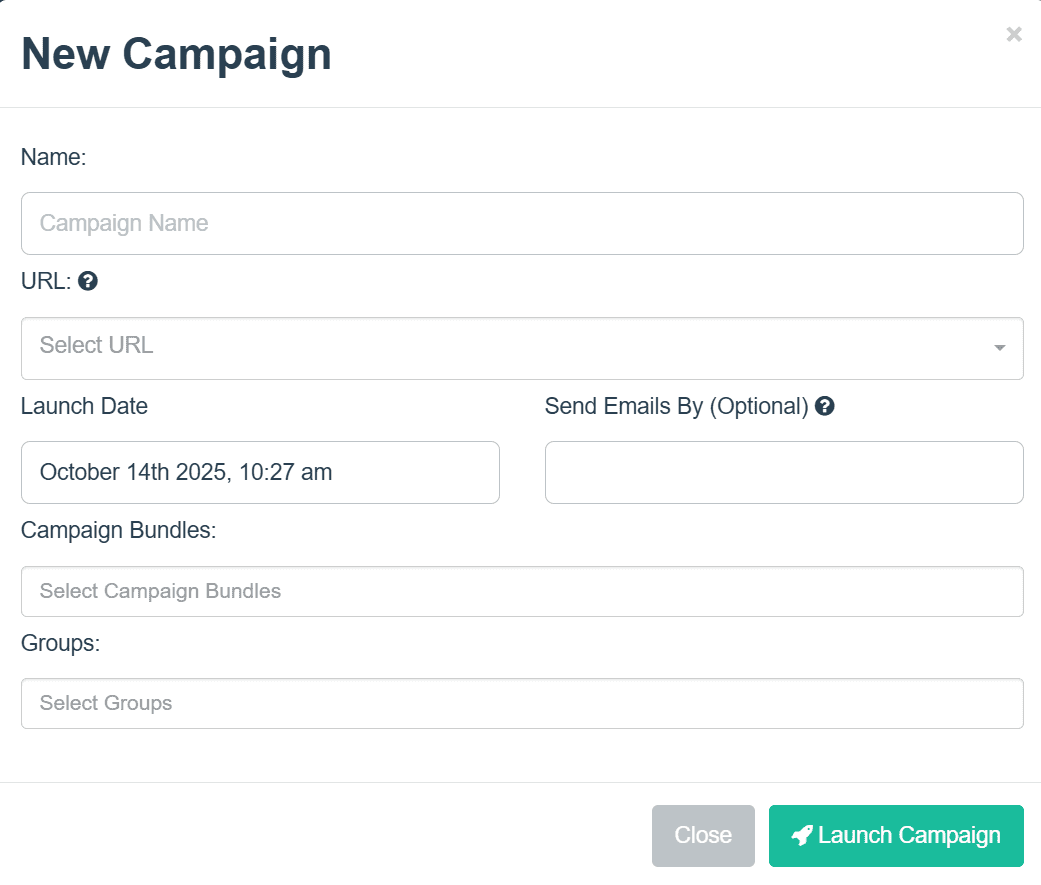The width and height of the screenshot is (1041, 885).
Task: Click the "URL:" field label
Action: click(46, 282)
